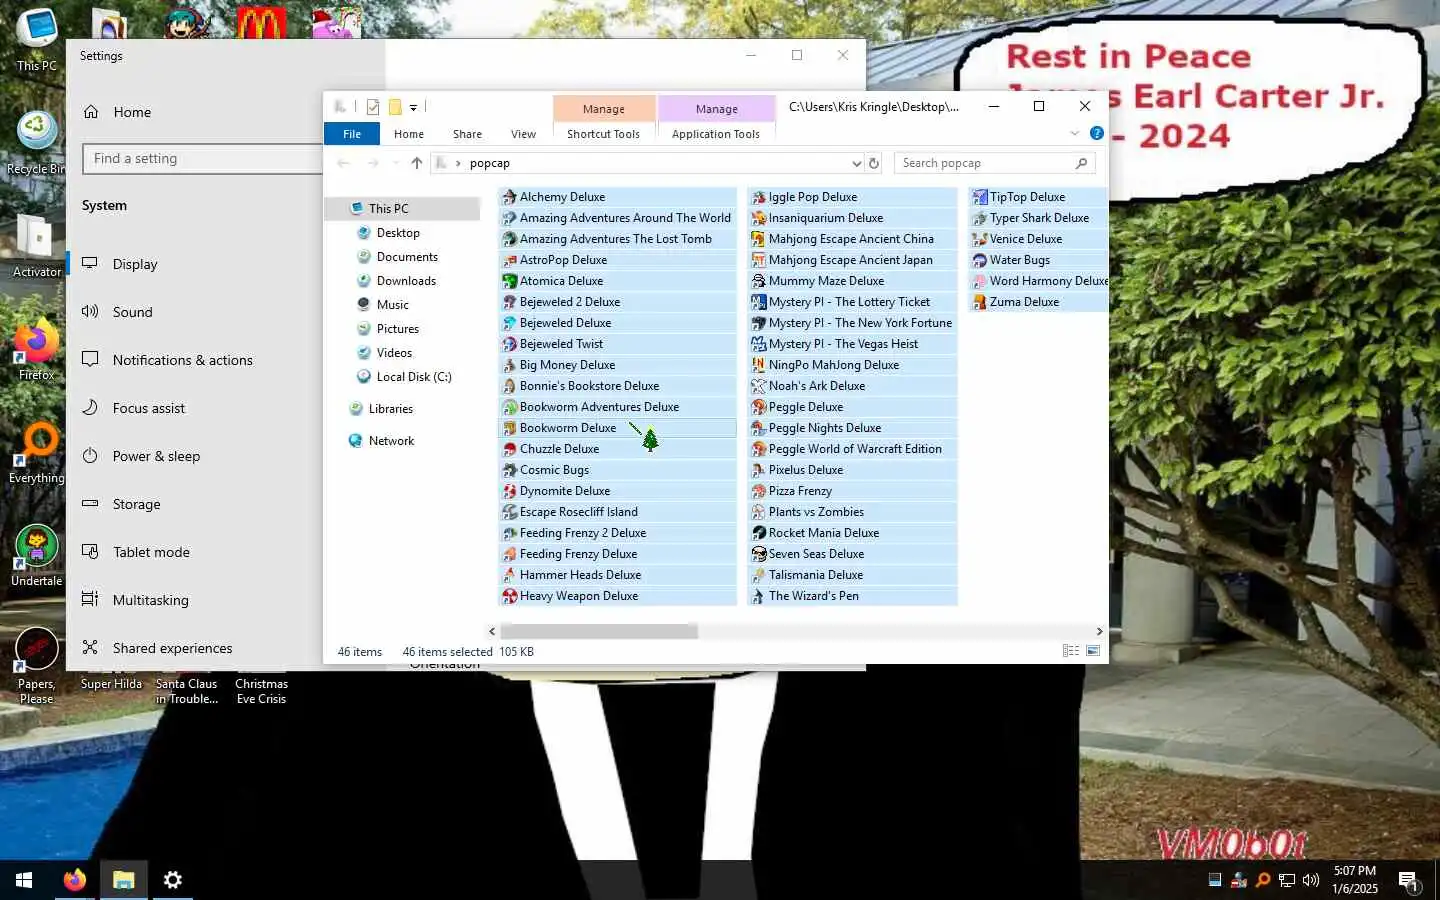Screen dimensions: 1440x900
Task: Select the Heavy Weapon Deluxe icon
Action: 510,596
